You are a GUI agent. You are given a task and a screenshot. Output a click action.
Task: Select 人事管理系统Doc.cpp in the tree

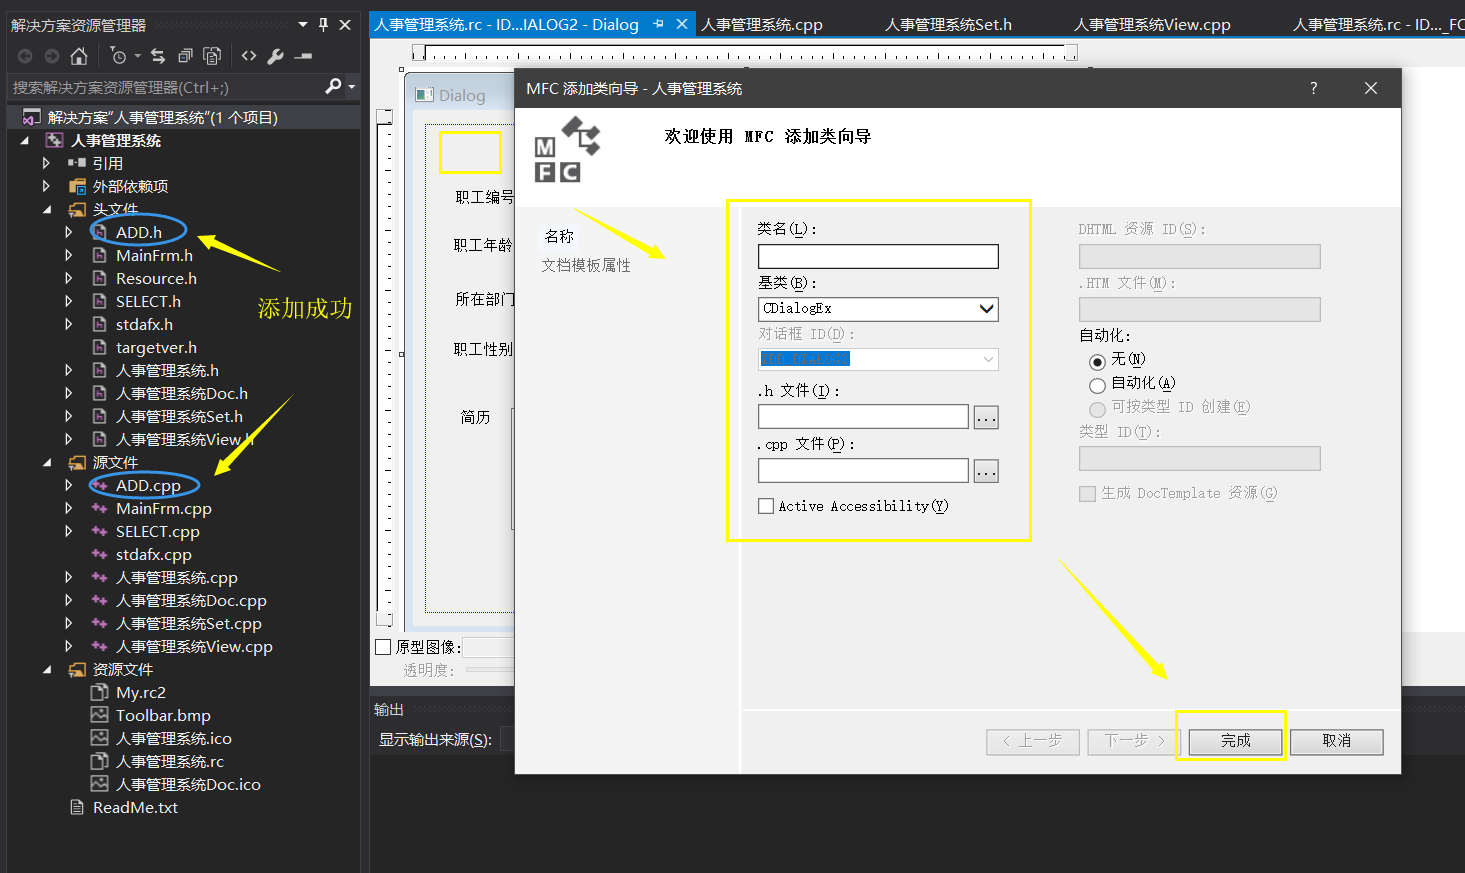click(x=191, y=600)
